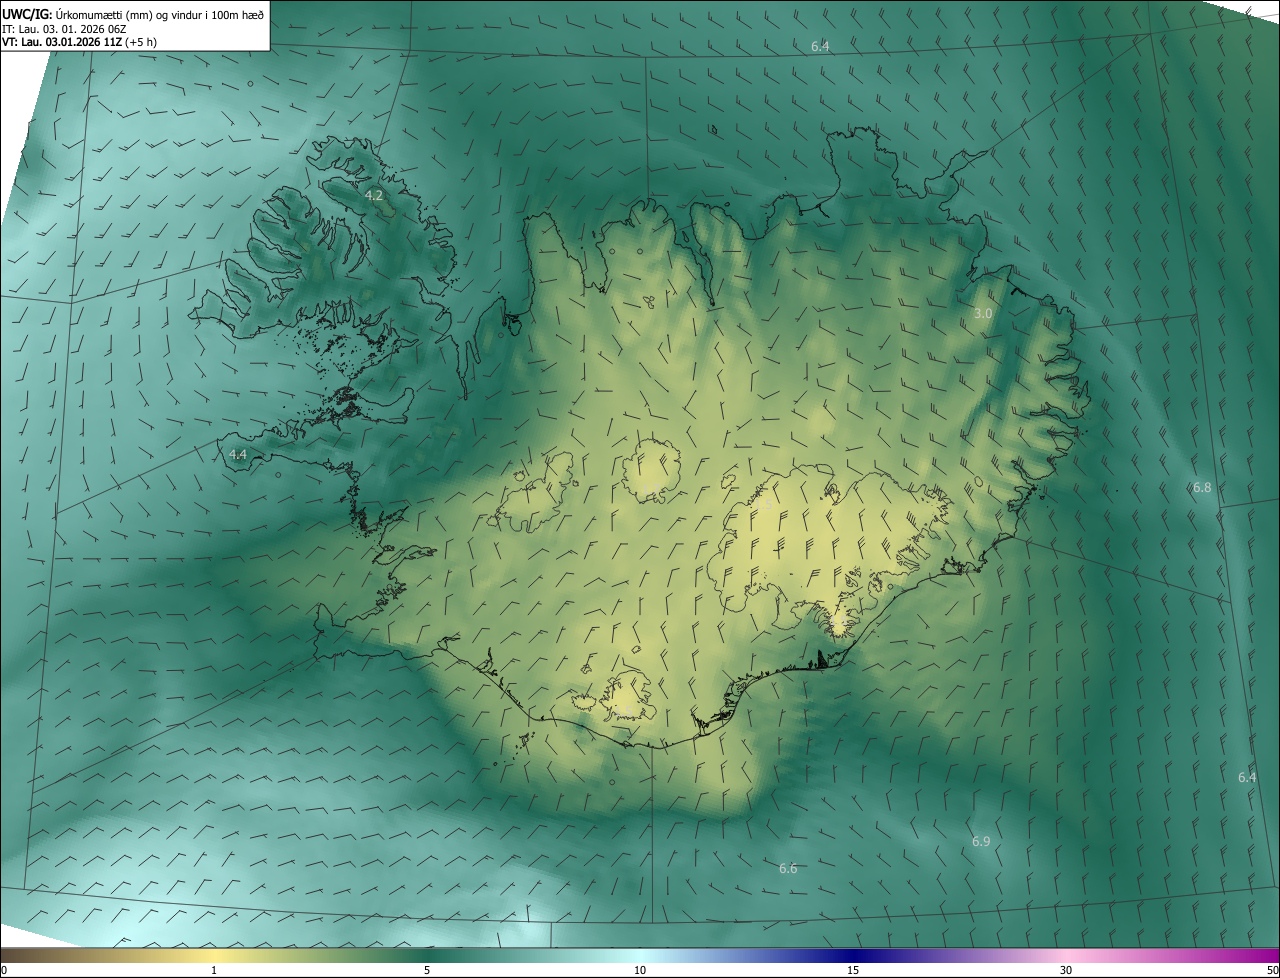The height and width of the screenshot is (978, 1280).
Task: Select the colour scale tick label 5
Action: [427, 970]
